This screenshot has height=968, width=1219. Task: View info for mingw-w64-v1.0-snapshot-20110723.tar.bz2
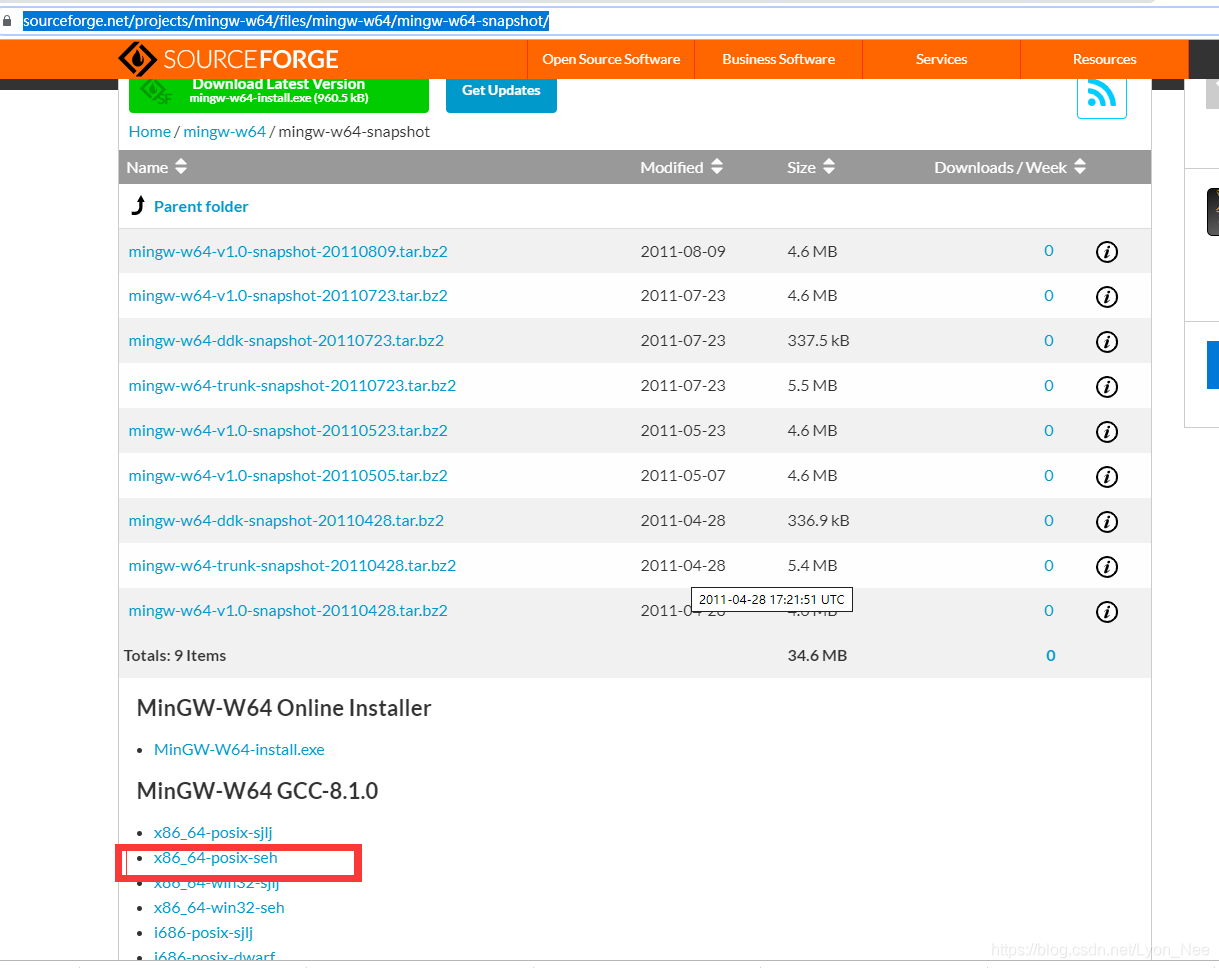coord(1106,297)
